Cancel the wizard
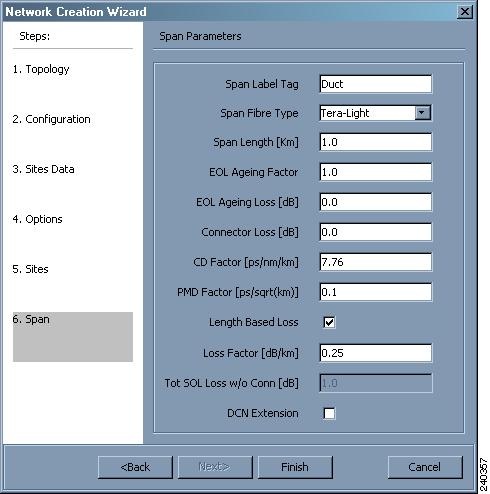The width and height of the screenshot is (490, 494). (425, 467)
